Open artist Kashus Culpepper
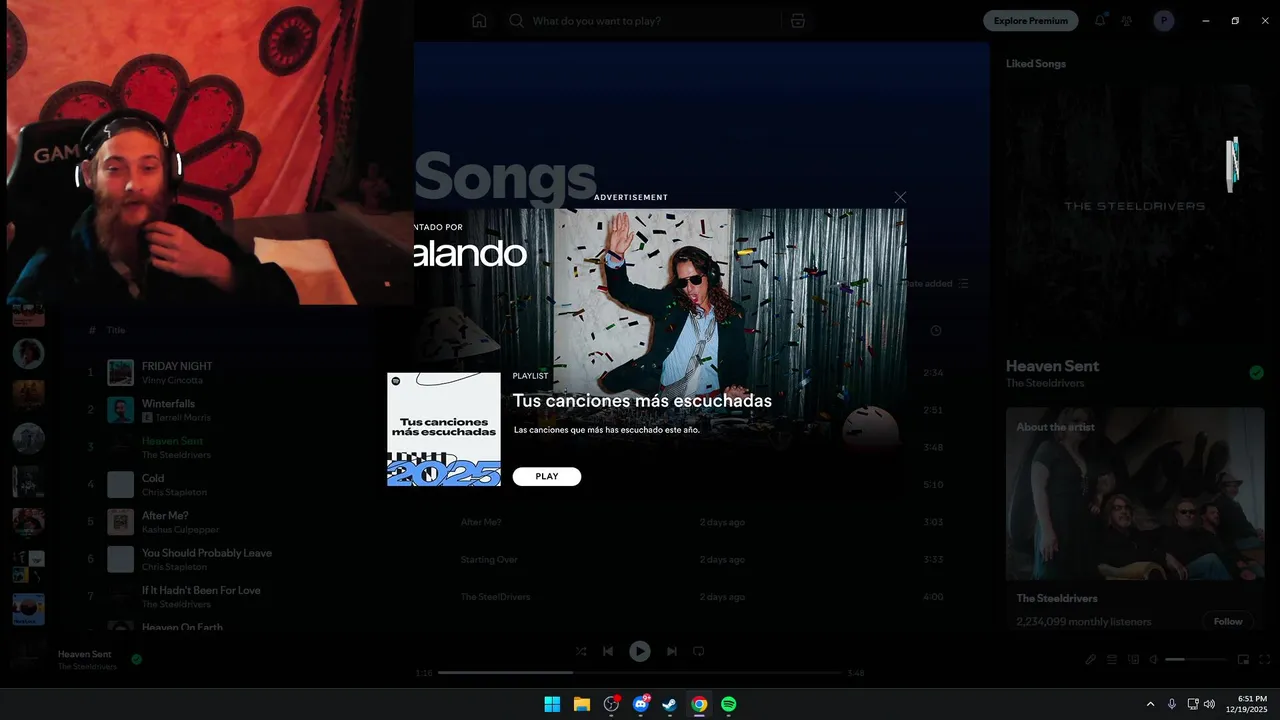Viewport: 1280px width, 720px height. (x=180, y=529)
